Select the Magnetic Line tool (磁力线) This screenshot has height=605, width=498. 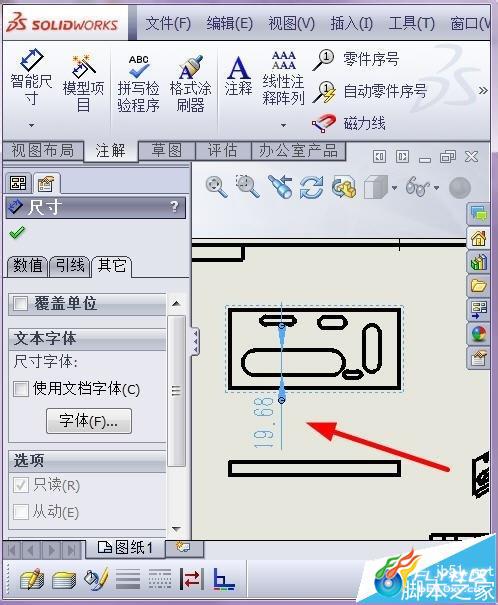tap(349, 123)
